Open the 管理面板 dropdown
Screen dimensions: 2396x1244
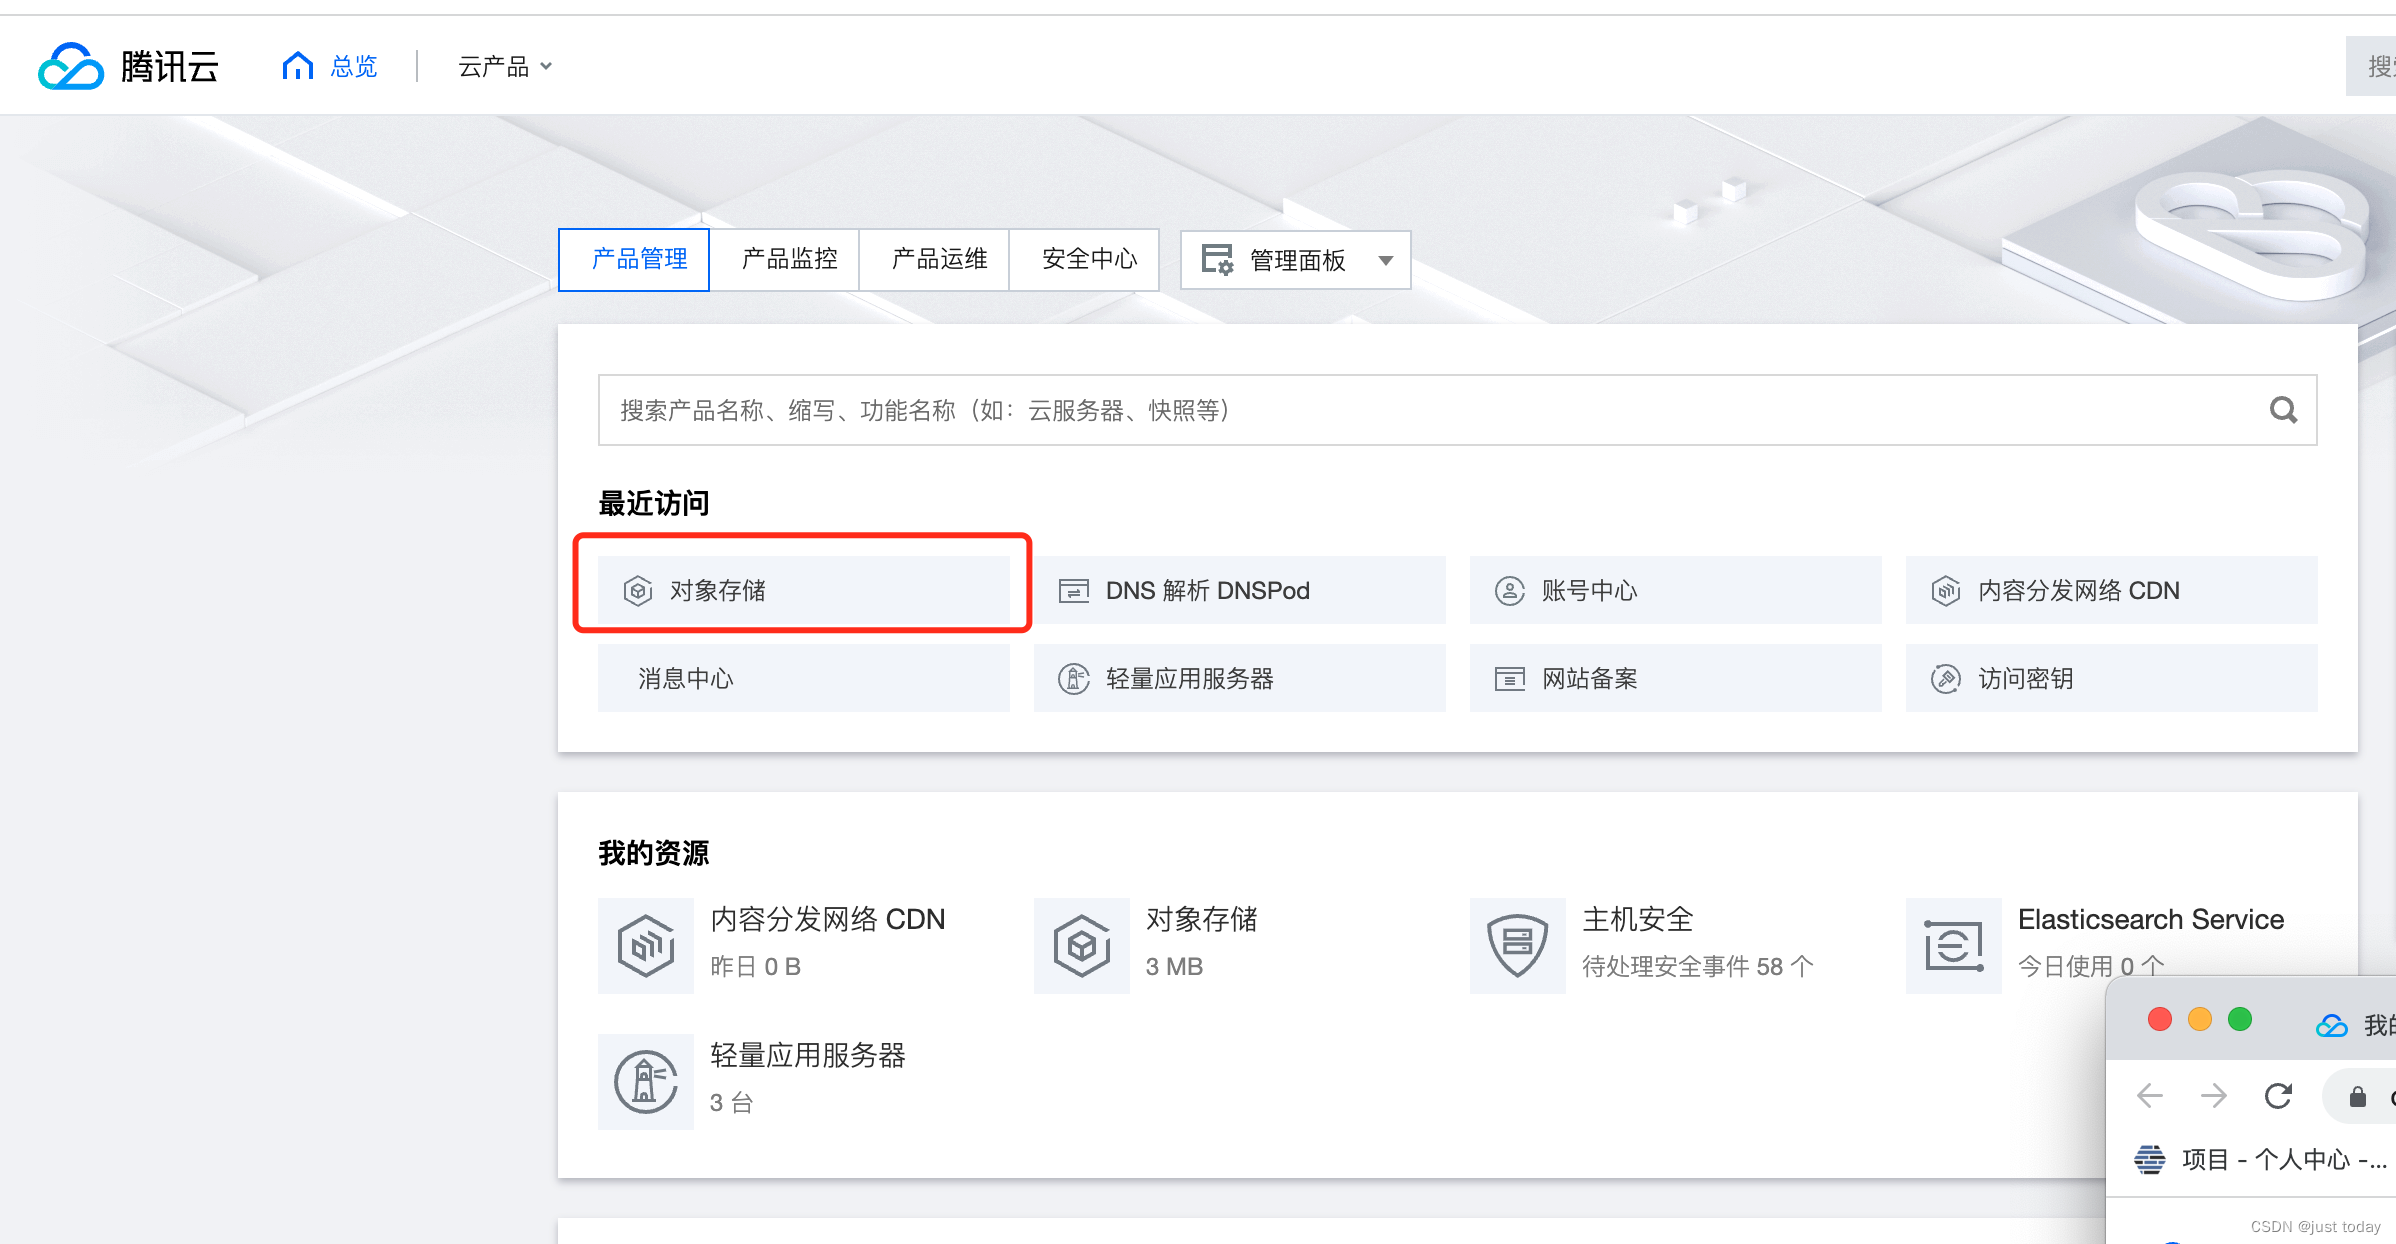click(x=1296, y=260)
